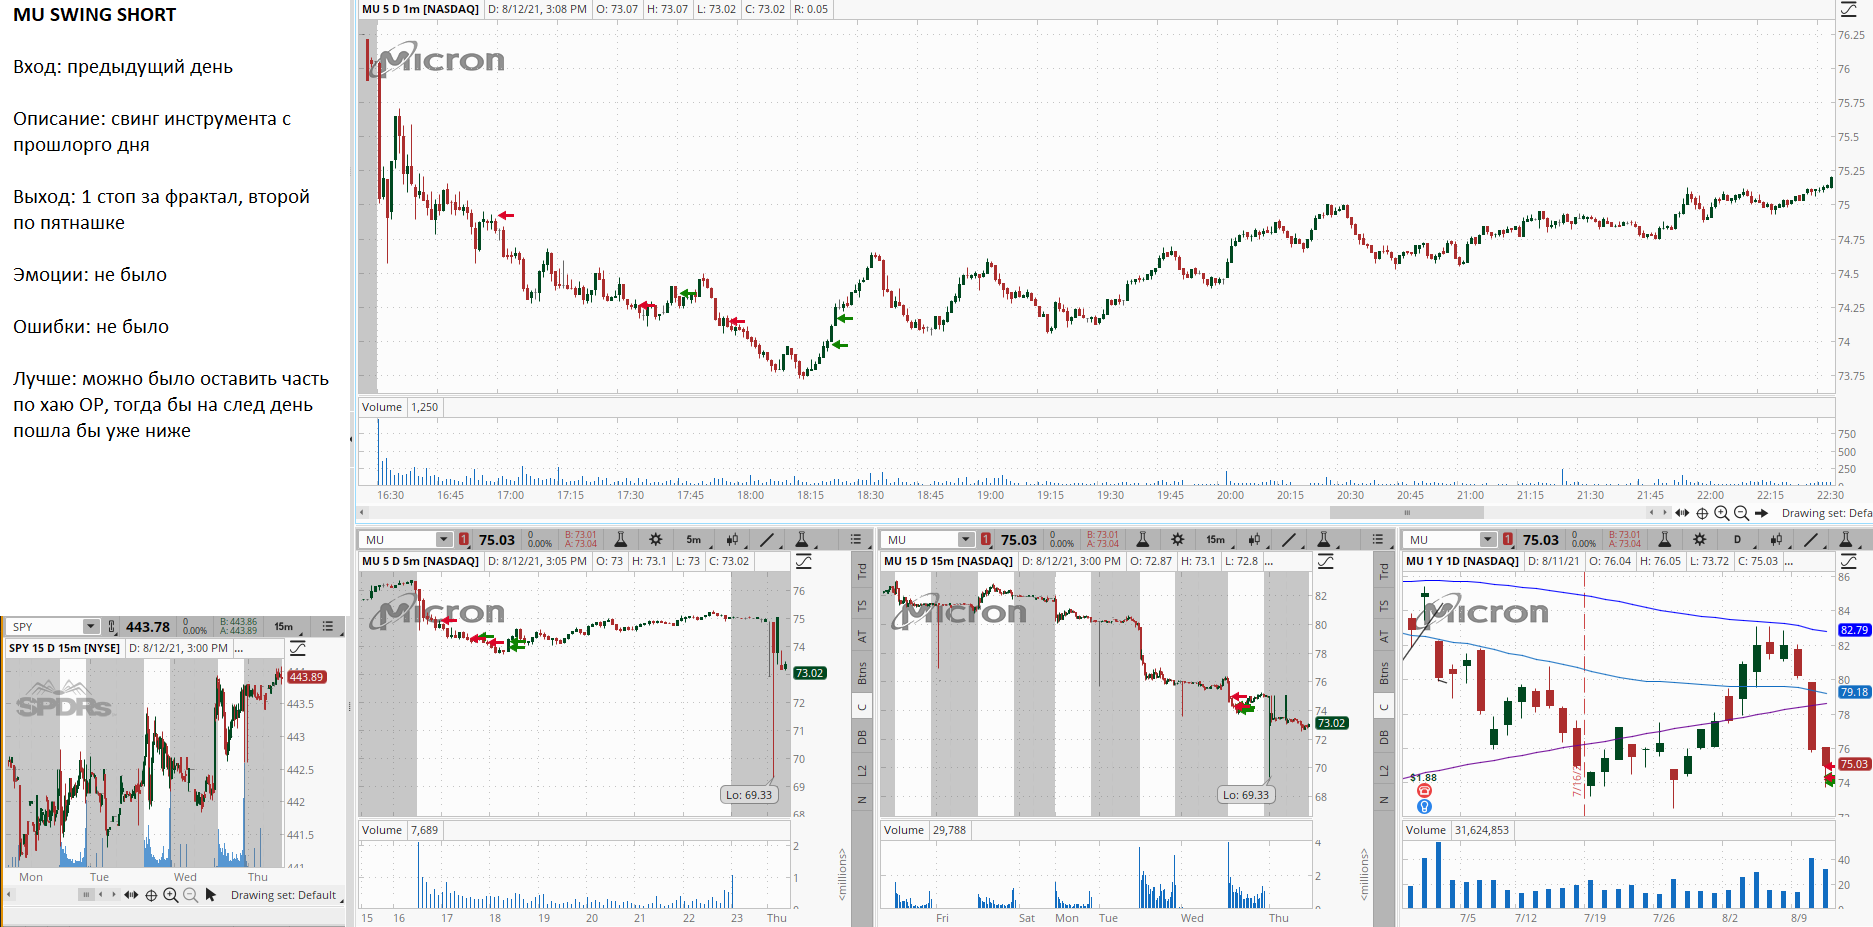Open Drawing set menu of main chart
Screen dimensions: 1873x927
1826,513
